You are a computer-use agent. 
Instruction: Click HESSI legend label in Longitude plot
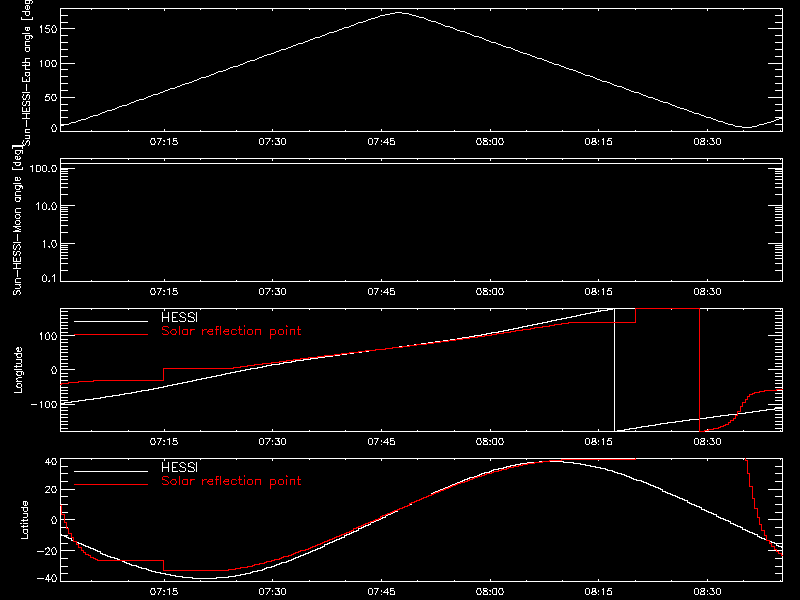coord(179,317)
